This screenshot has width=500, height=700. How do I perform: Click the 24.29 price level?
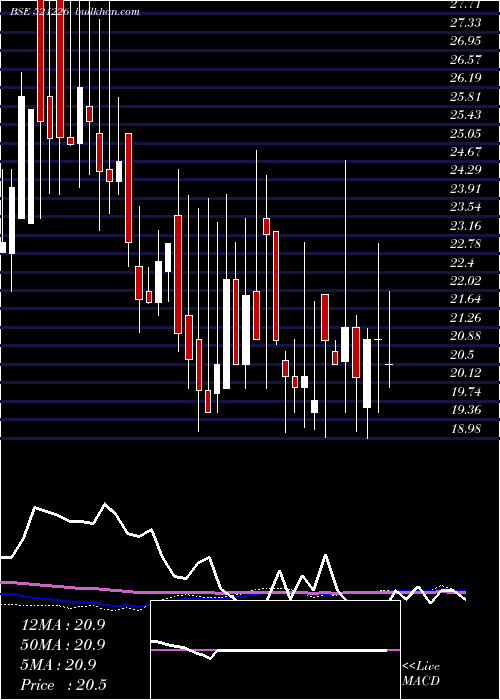[465, 170]
